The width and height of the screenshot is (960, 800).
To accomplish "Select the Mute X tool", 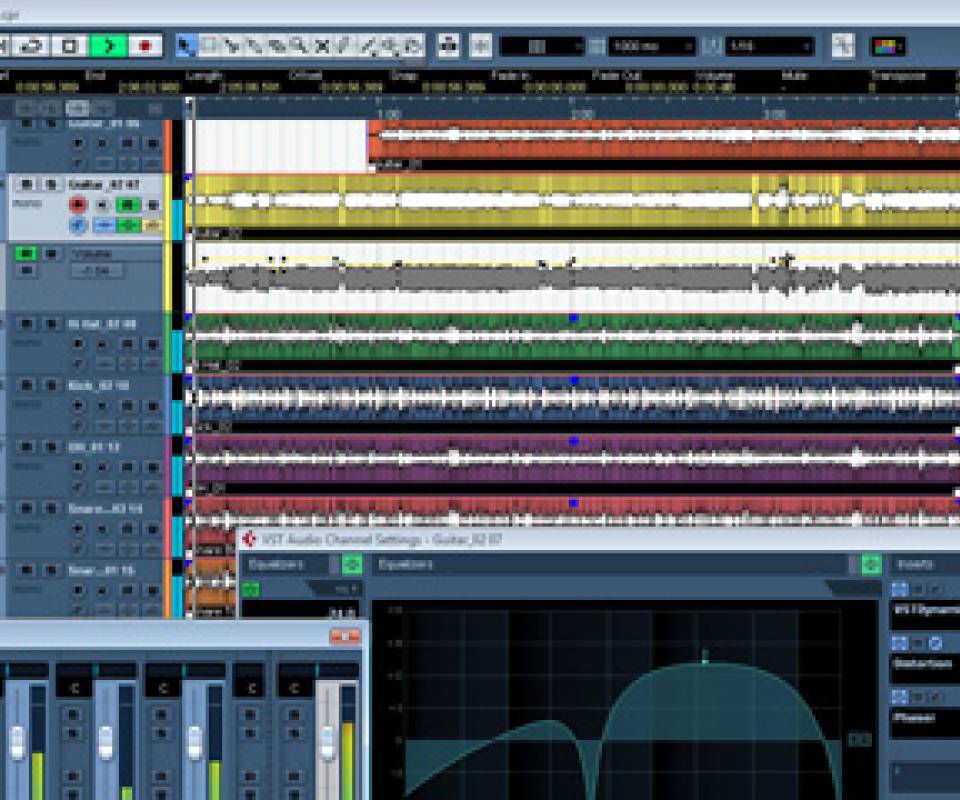I will point(321,46).
